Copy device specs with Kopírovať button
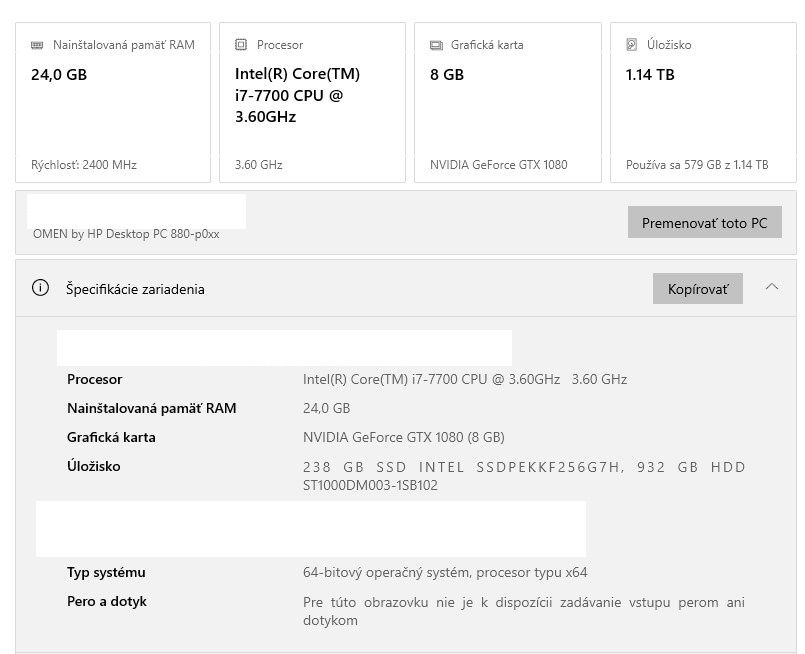The height and width of the screenshot is (654, 805). click(697, 289)
